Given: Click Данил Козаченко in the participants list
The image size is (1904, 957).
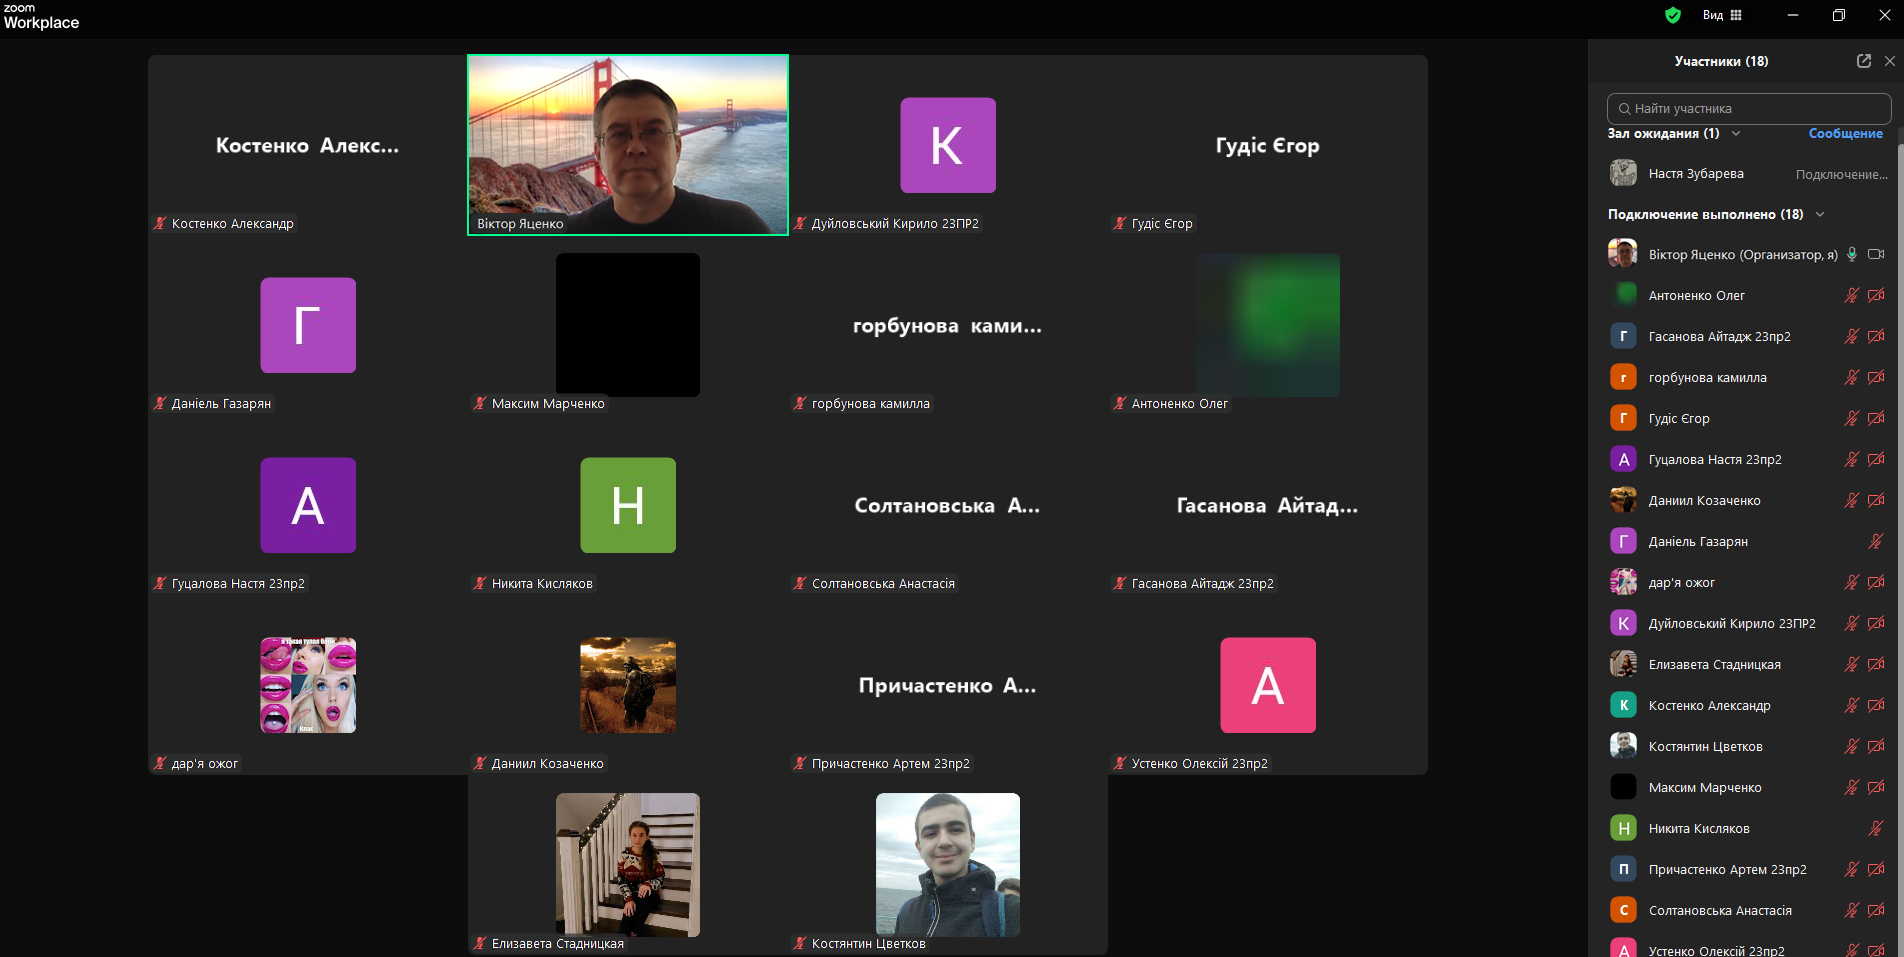Looking at the screenshot, I should (1704, 500).
